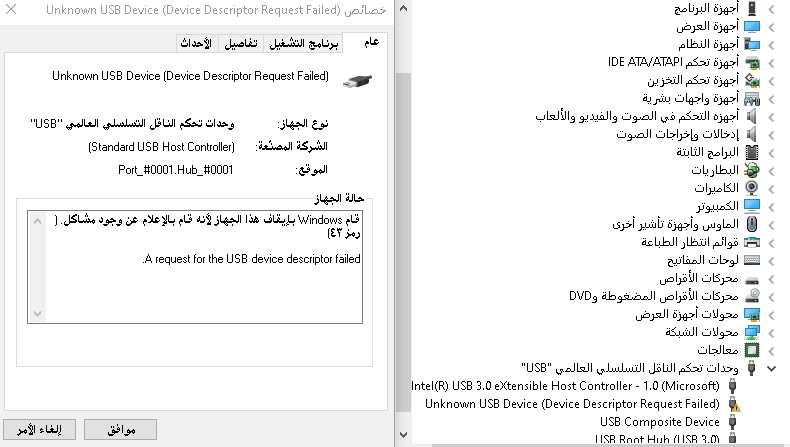Click the device list scrollbar up arrow
This screenshot has width=790, height=447.
[x=403, y=9]
